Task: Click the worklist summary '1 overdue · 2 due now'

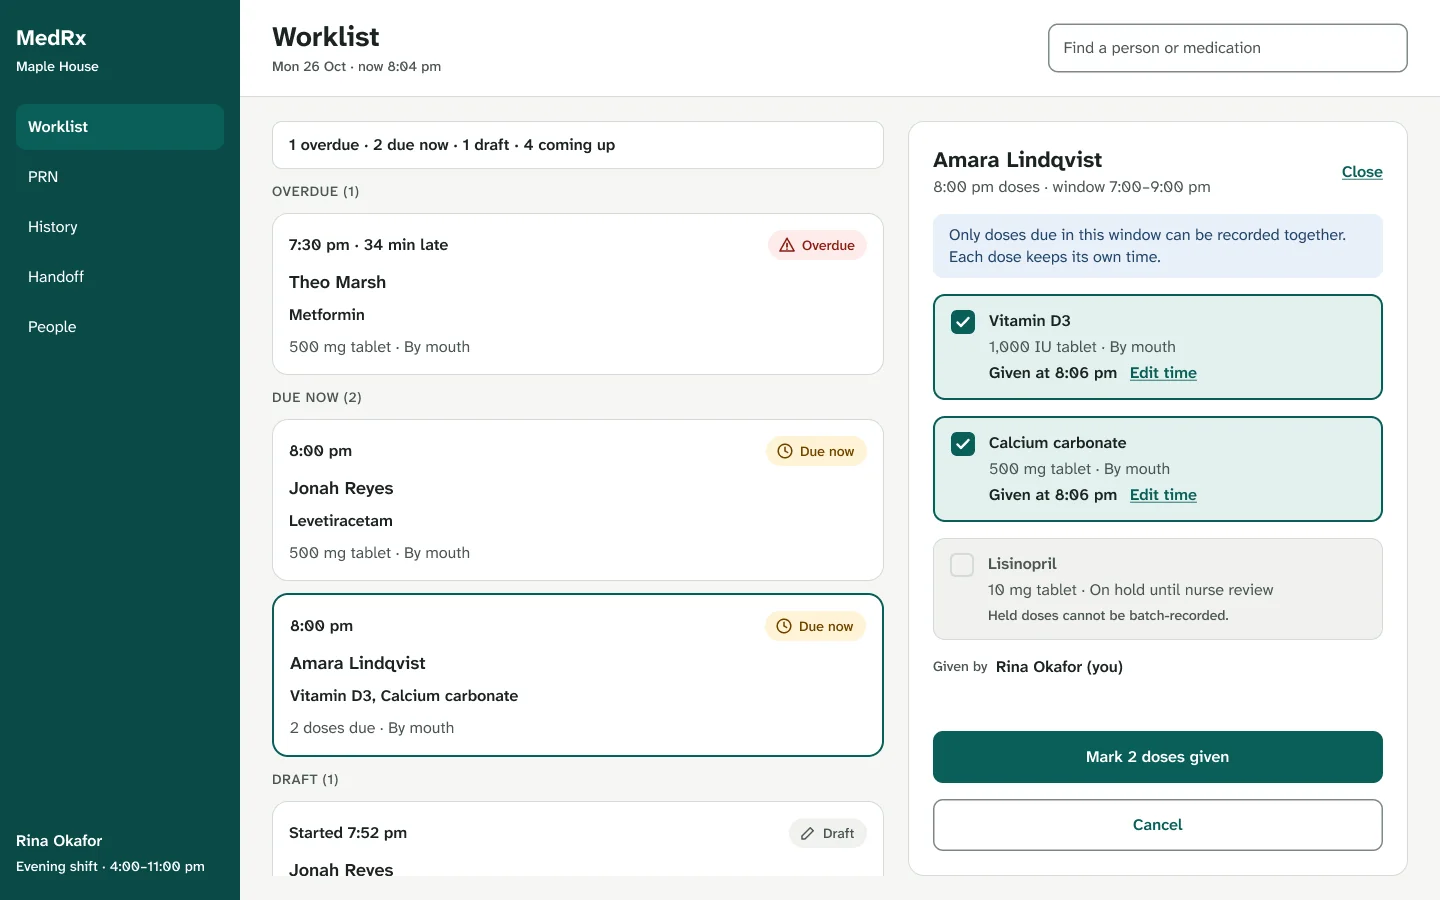Action: tap(578, 145)
